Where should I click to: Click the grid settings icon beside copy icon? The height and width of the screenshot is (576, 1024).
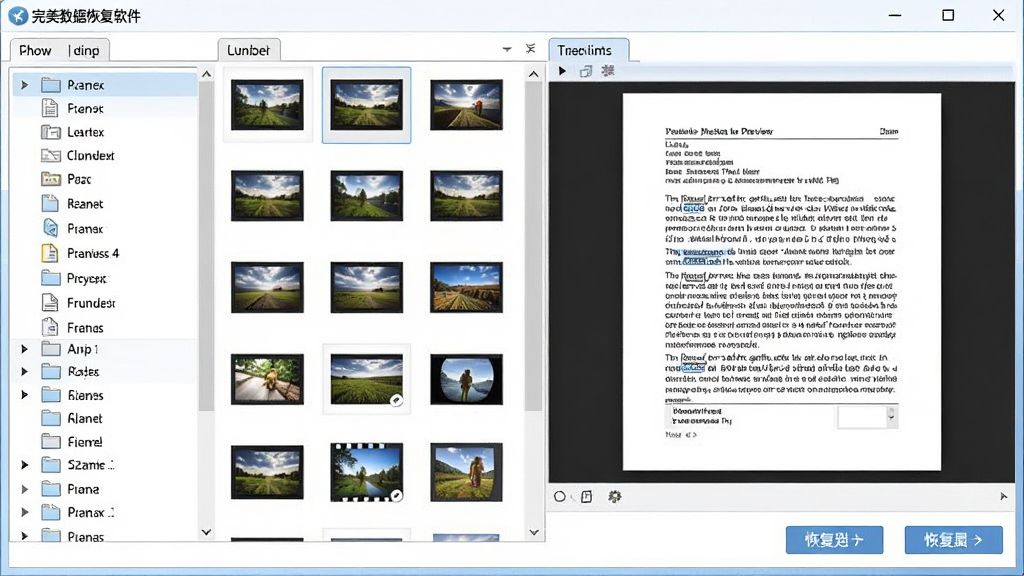click(608, 71)
